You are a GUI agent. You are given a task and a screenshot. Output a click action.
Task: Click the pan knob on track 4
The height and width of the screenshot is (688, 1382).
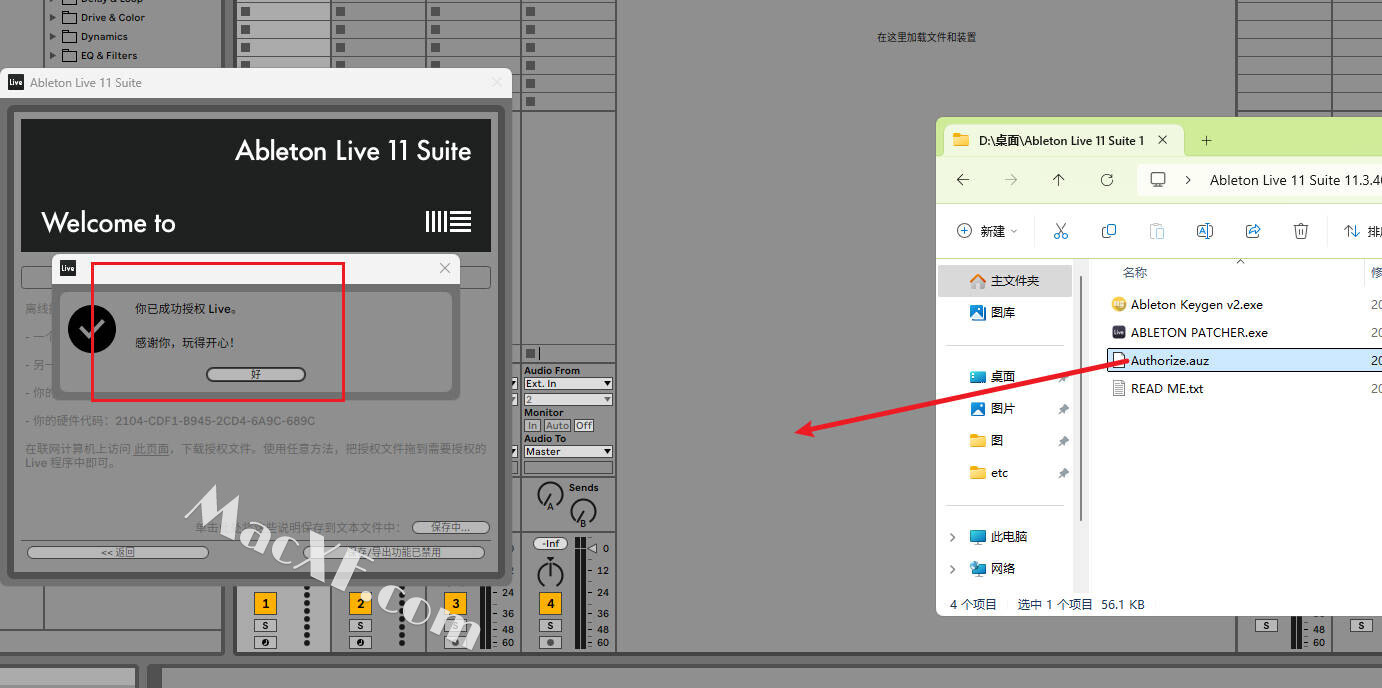(x=550, y=573)
